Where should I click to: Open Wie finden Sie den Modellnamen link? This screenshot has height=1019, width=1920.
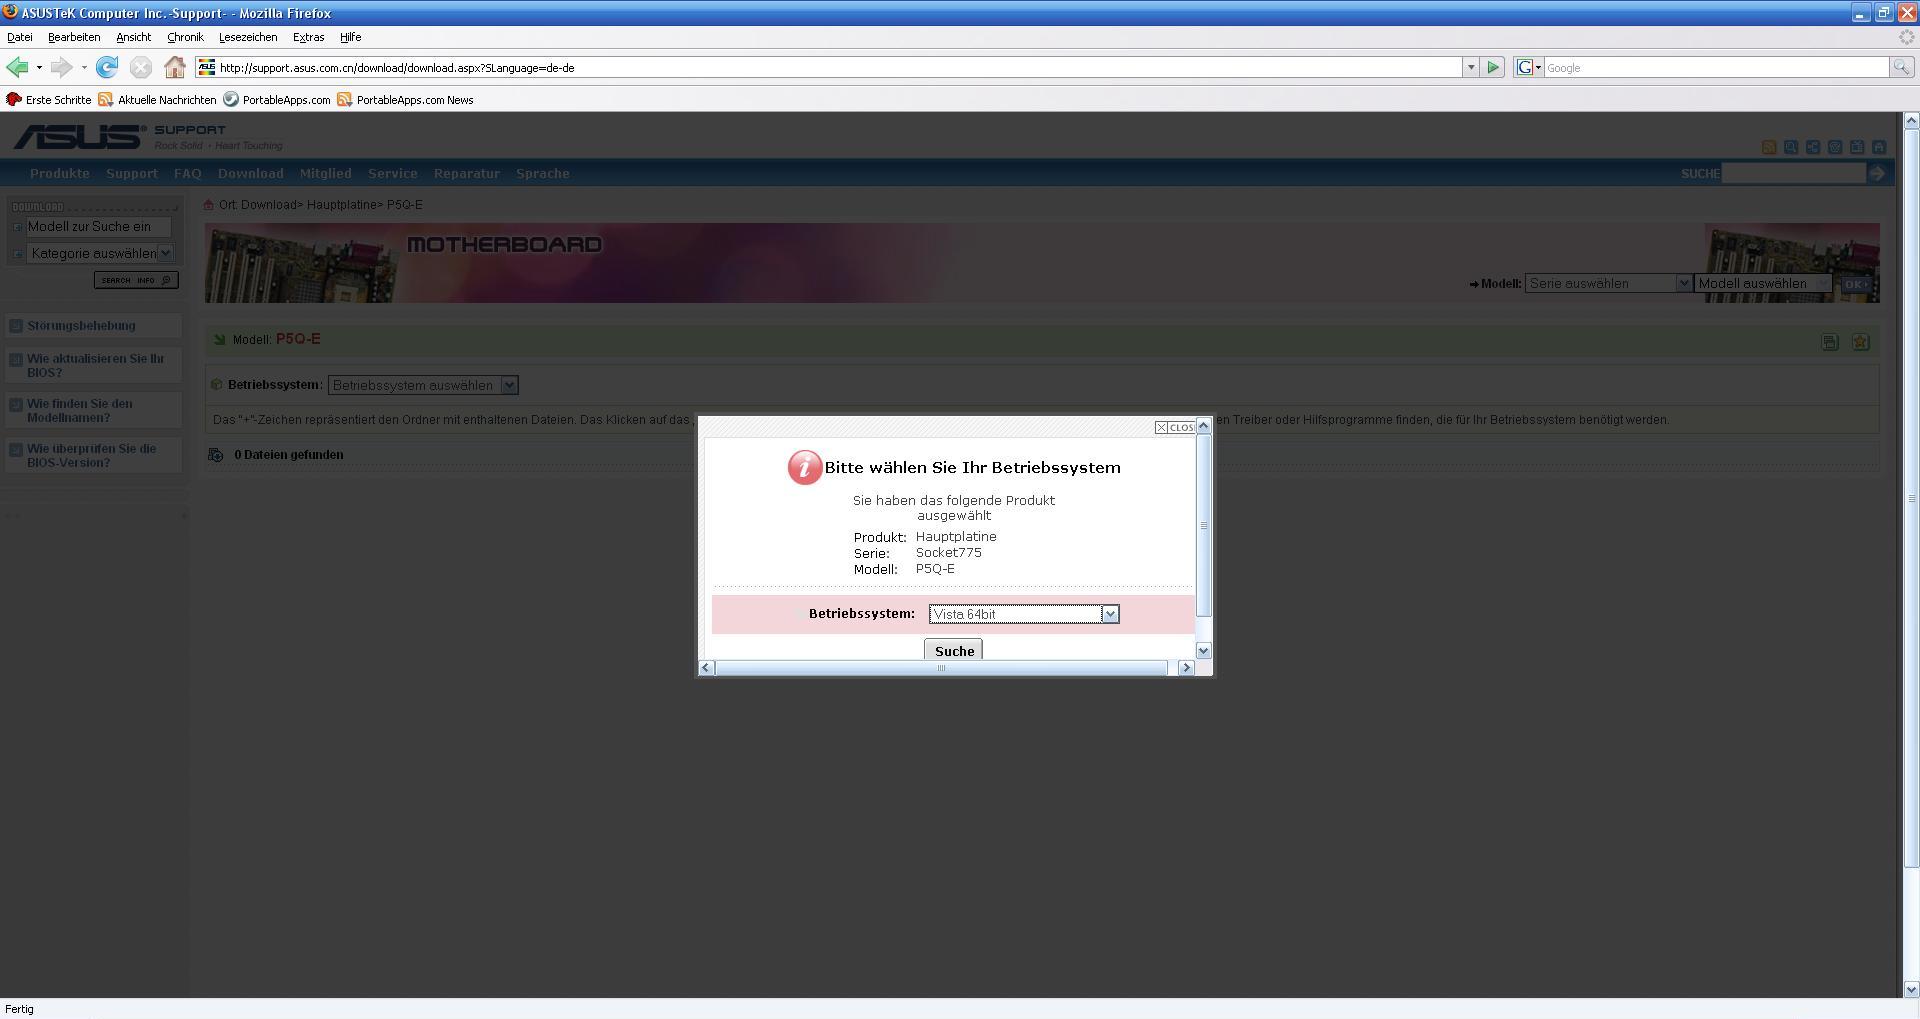point(80,411)
